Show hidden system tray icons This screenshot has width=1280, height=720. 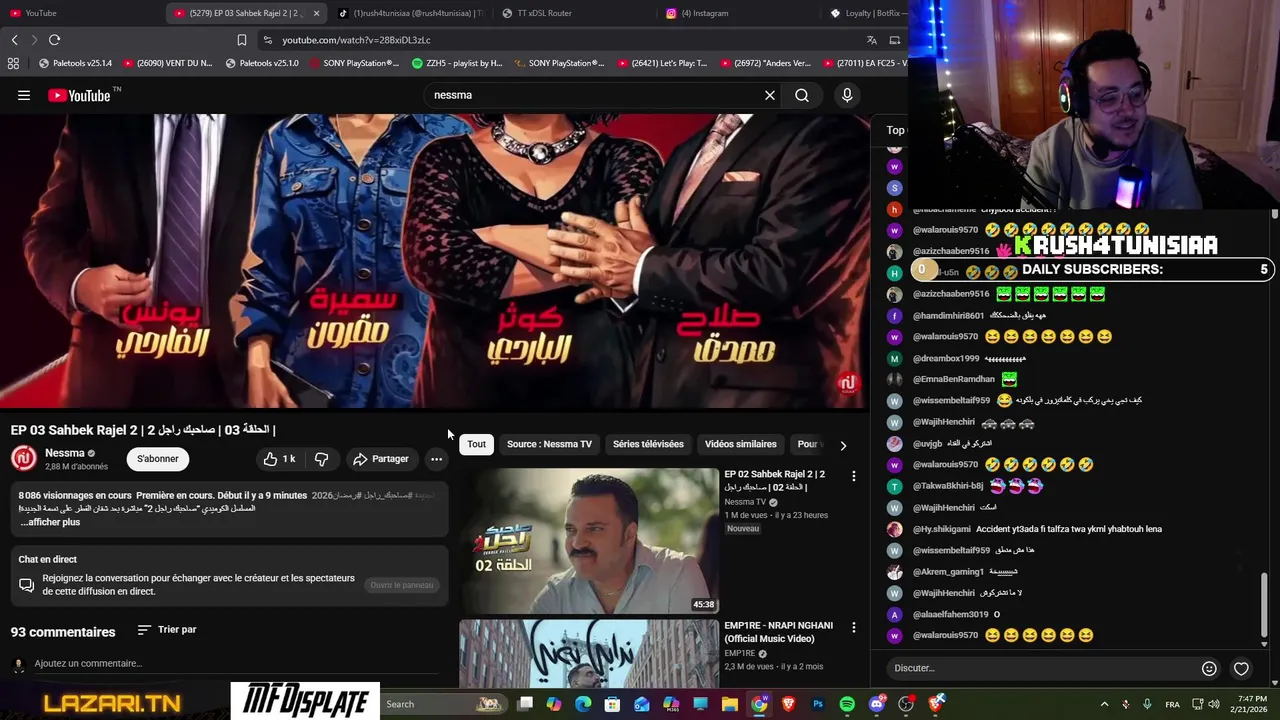coord(1104,704)
